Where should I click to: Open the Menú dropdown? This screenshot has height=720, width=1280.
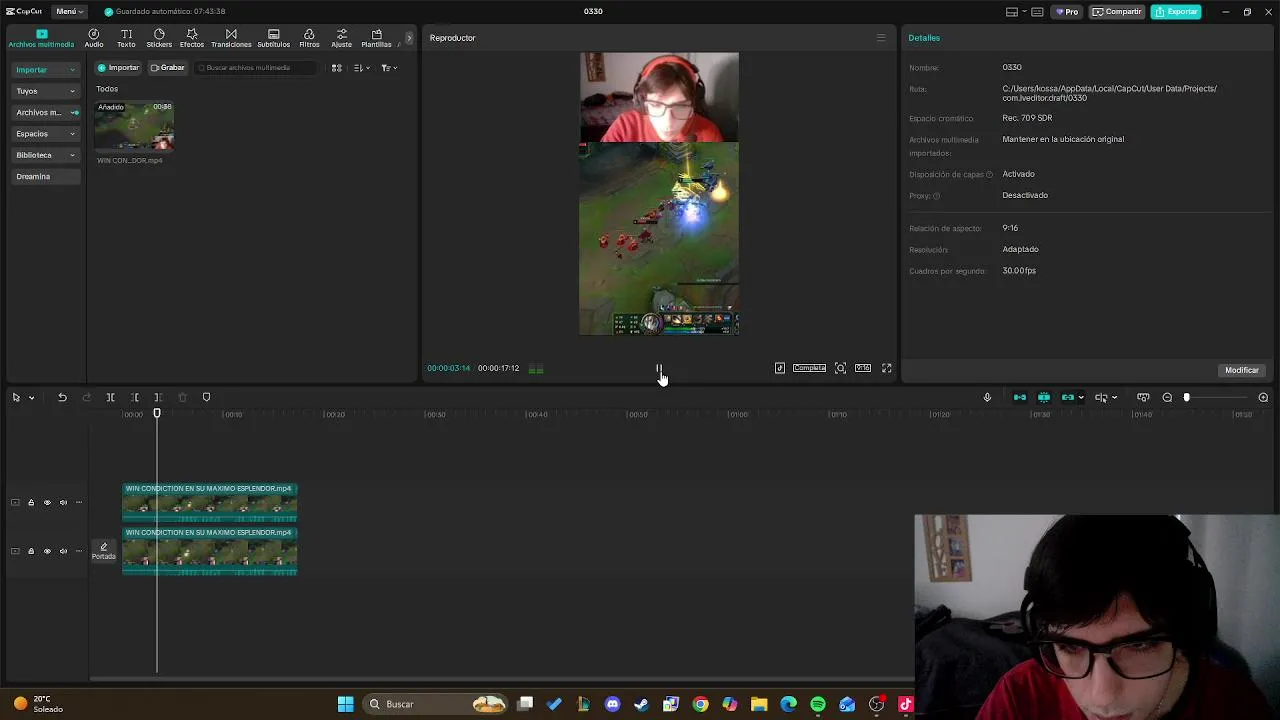[70, 11]
